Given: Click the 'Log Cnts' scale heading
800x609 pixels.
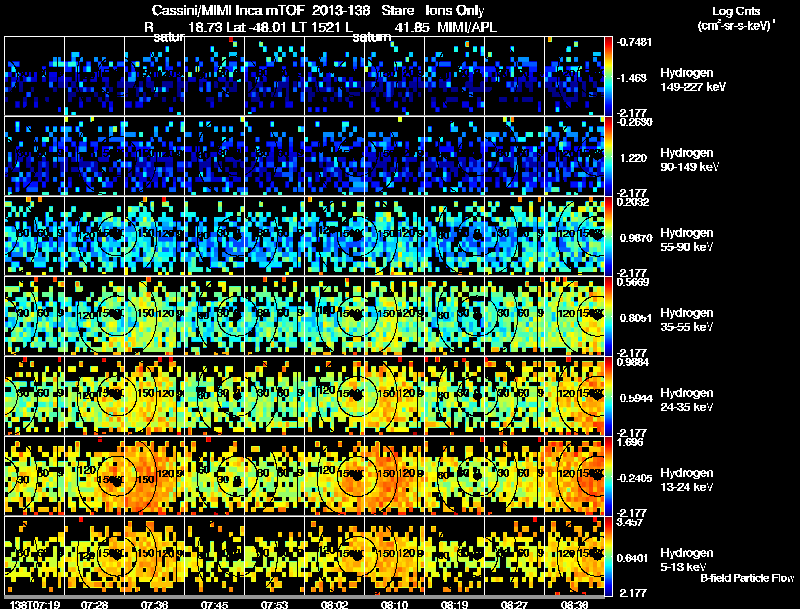Looking at the screenshot, I should point(736,12).
